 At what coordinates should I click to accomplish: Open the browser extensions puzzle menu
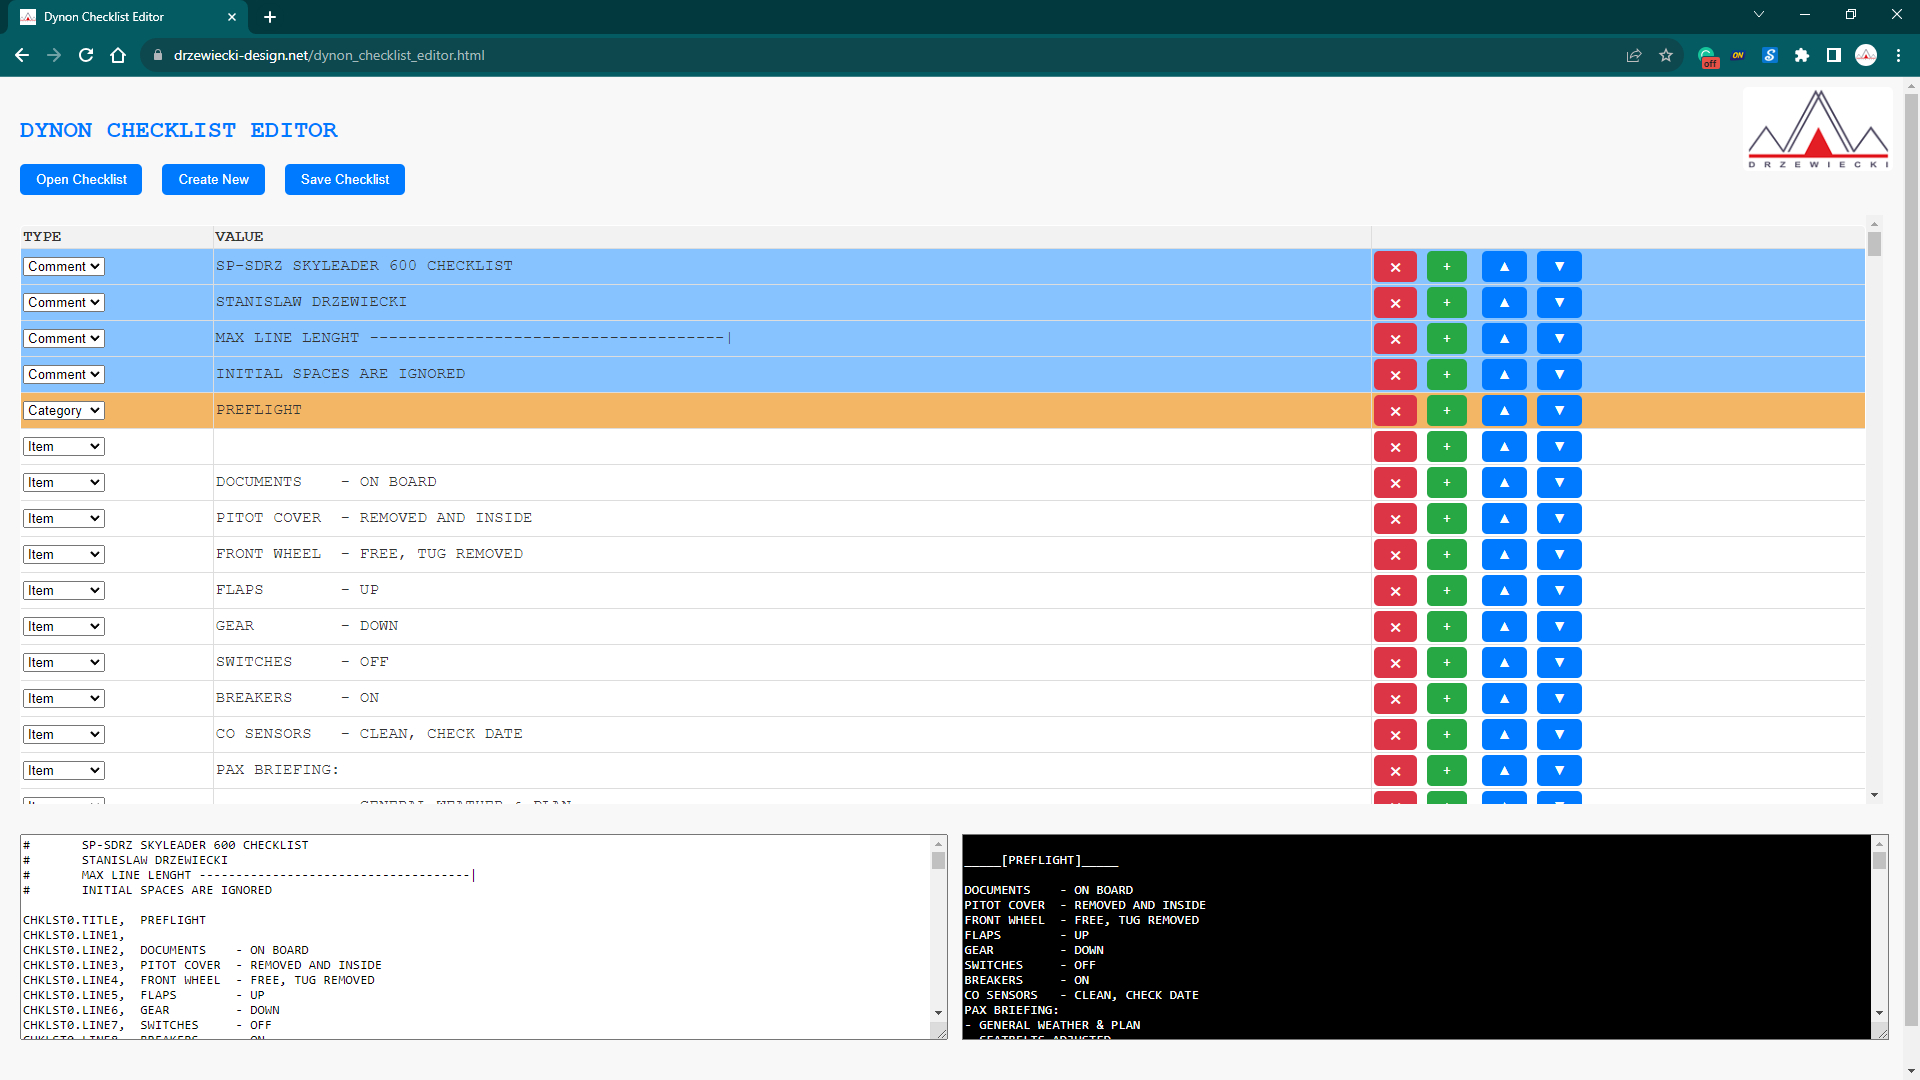pyautogui.click(x=1802, y=56)
